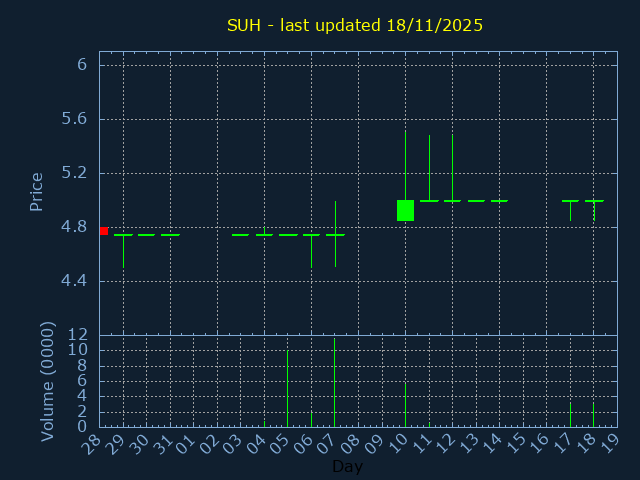Select the tallest green volume bar on day 07
The height and width of the screenshot is (480, 640).
[x=335, y=385]
